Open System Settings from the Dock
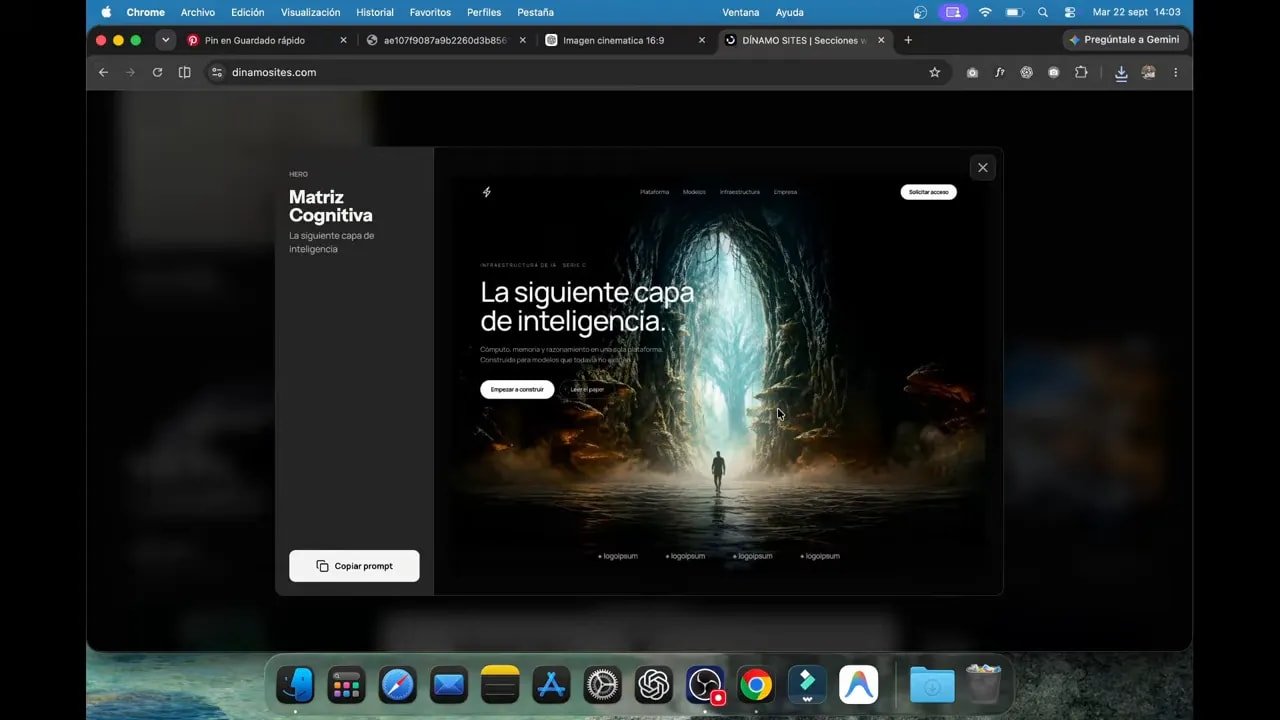The image size is (1280, 720). coord(602,685)
